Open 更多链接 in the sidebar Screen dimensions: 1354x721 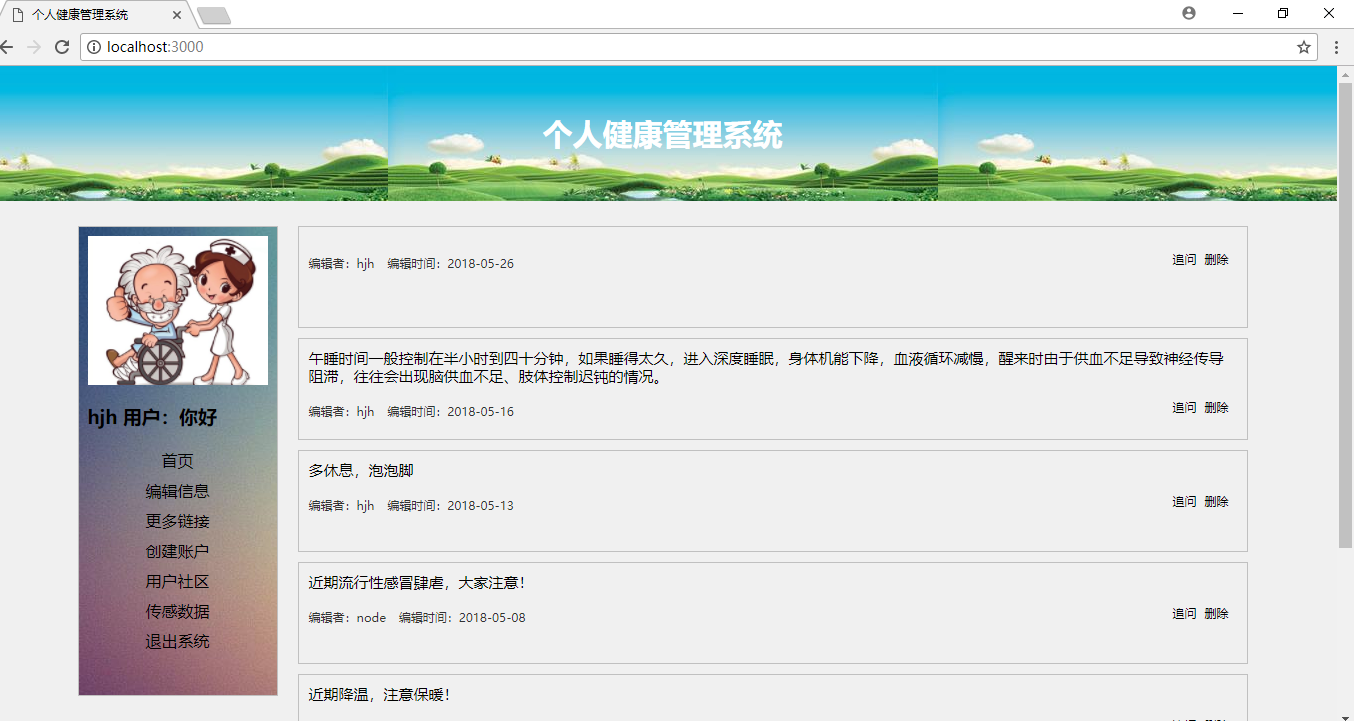[x=178, y=521]
